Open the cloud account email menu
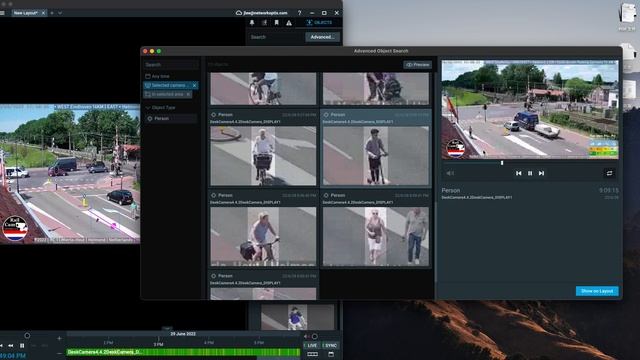 [265, 13]
